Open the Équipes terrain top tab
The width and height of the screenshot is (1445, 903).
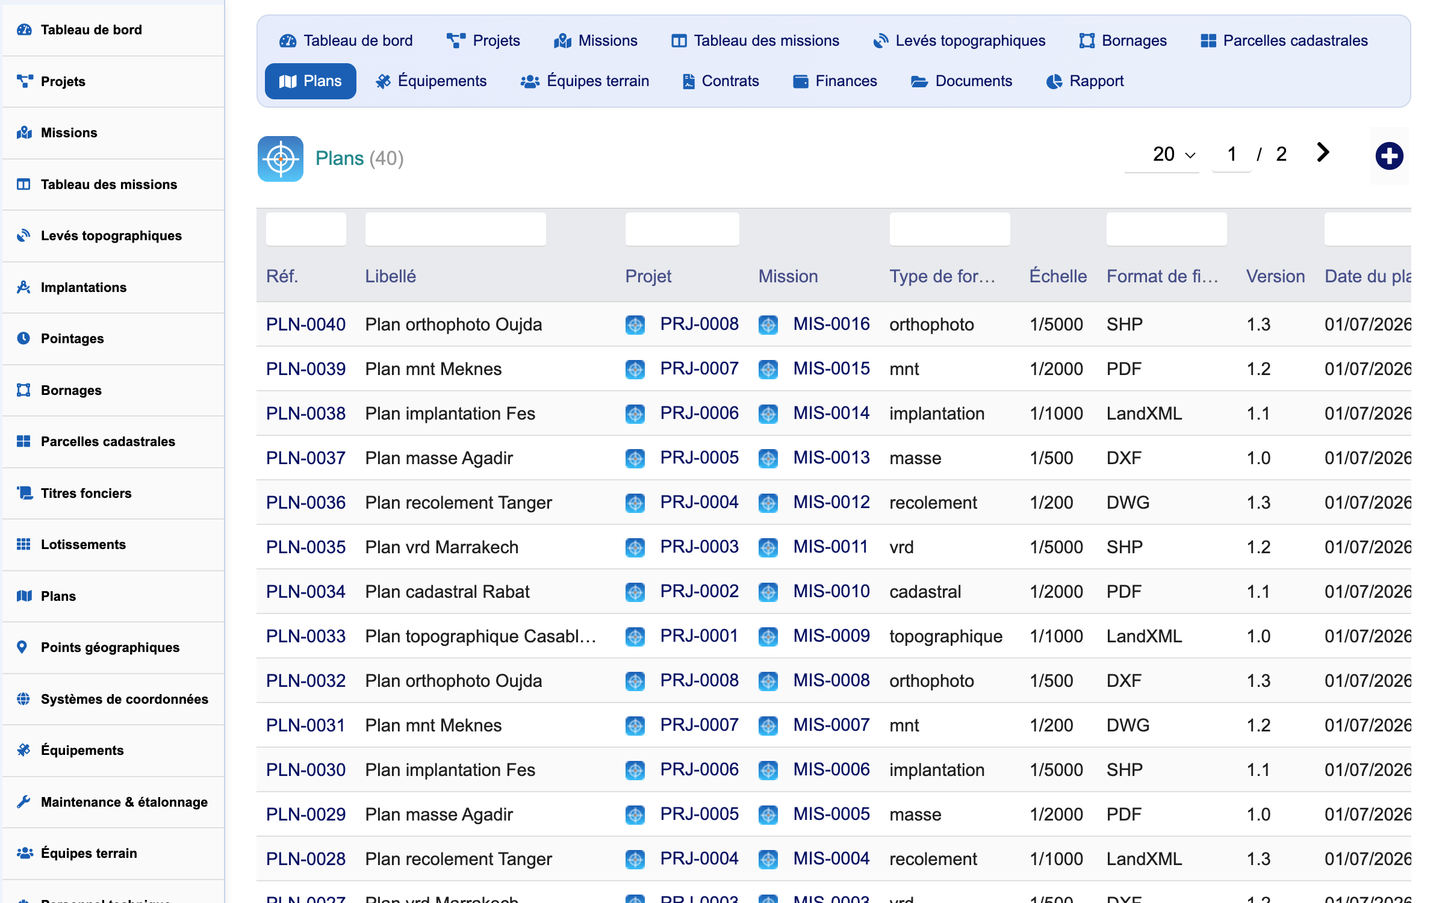click(585, 81)
